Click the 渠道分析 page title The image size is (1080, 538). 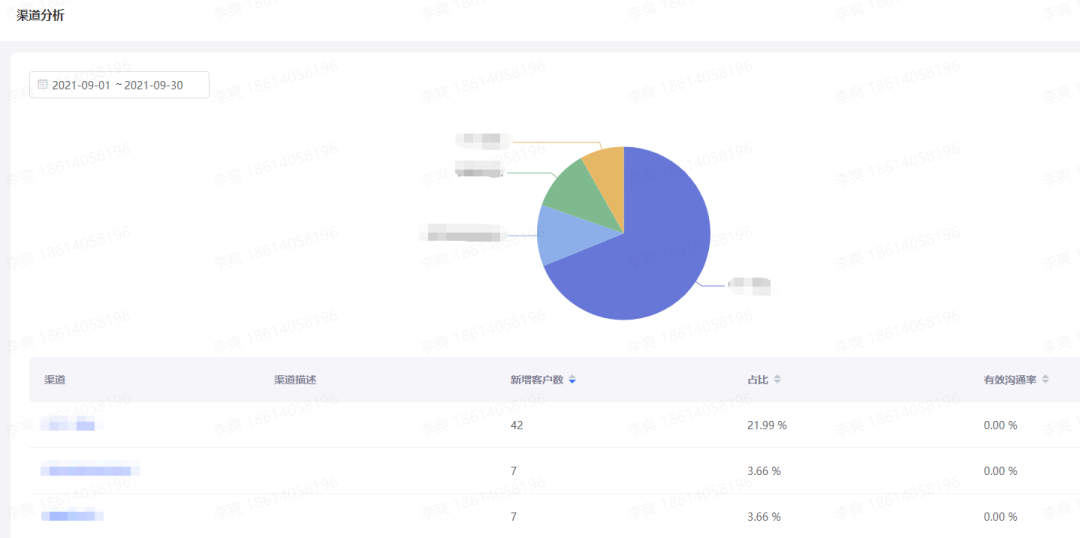(x=40, y=15)
